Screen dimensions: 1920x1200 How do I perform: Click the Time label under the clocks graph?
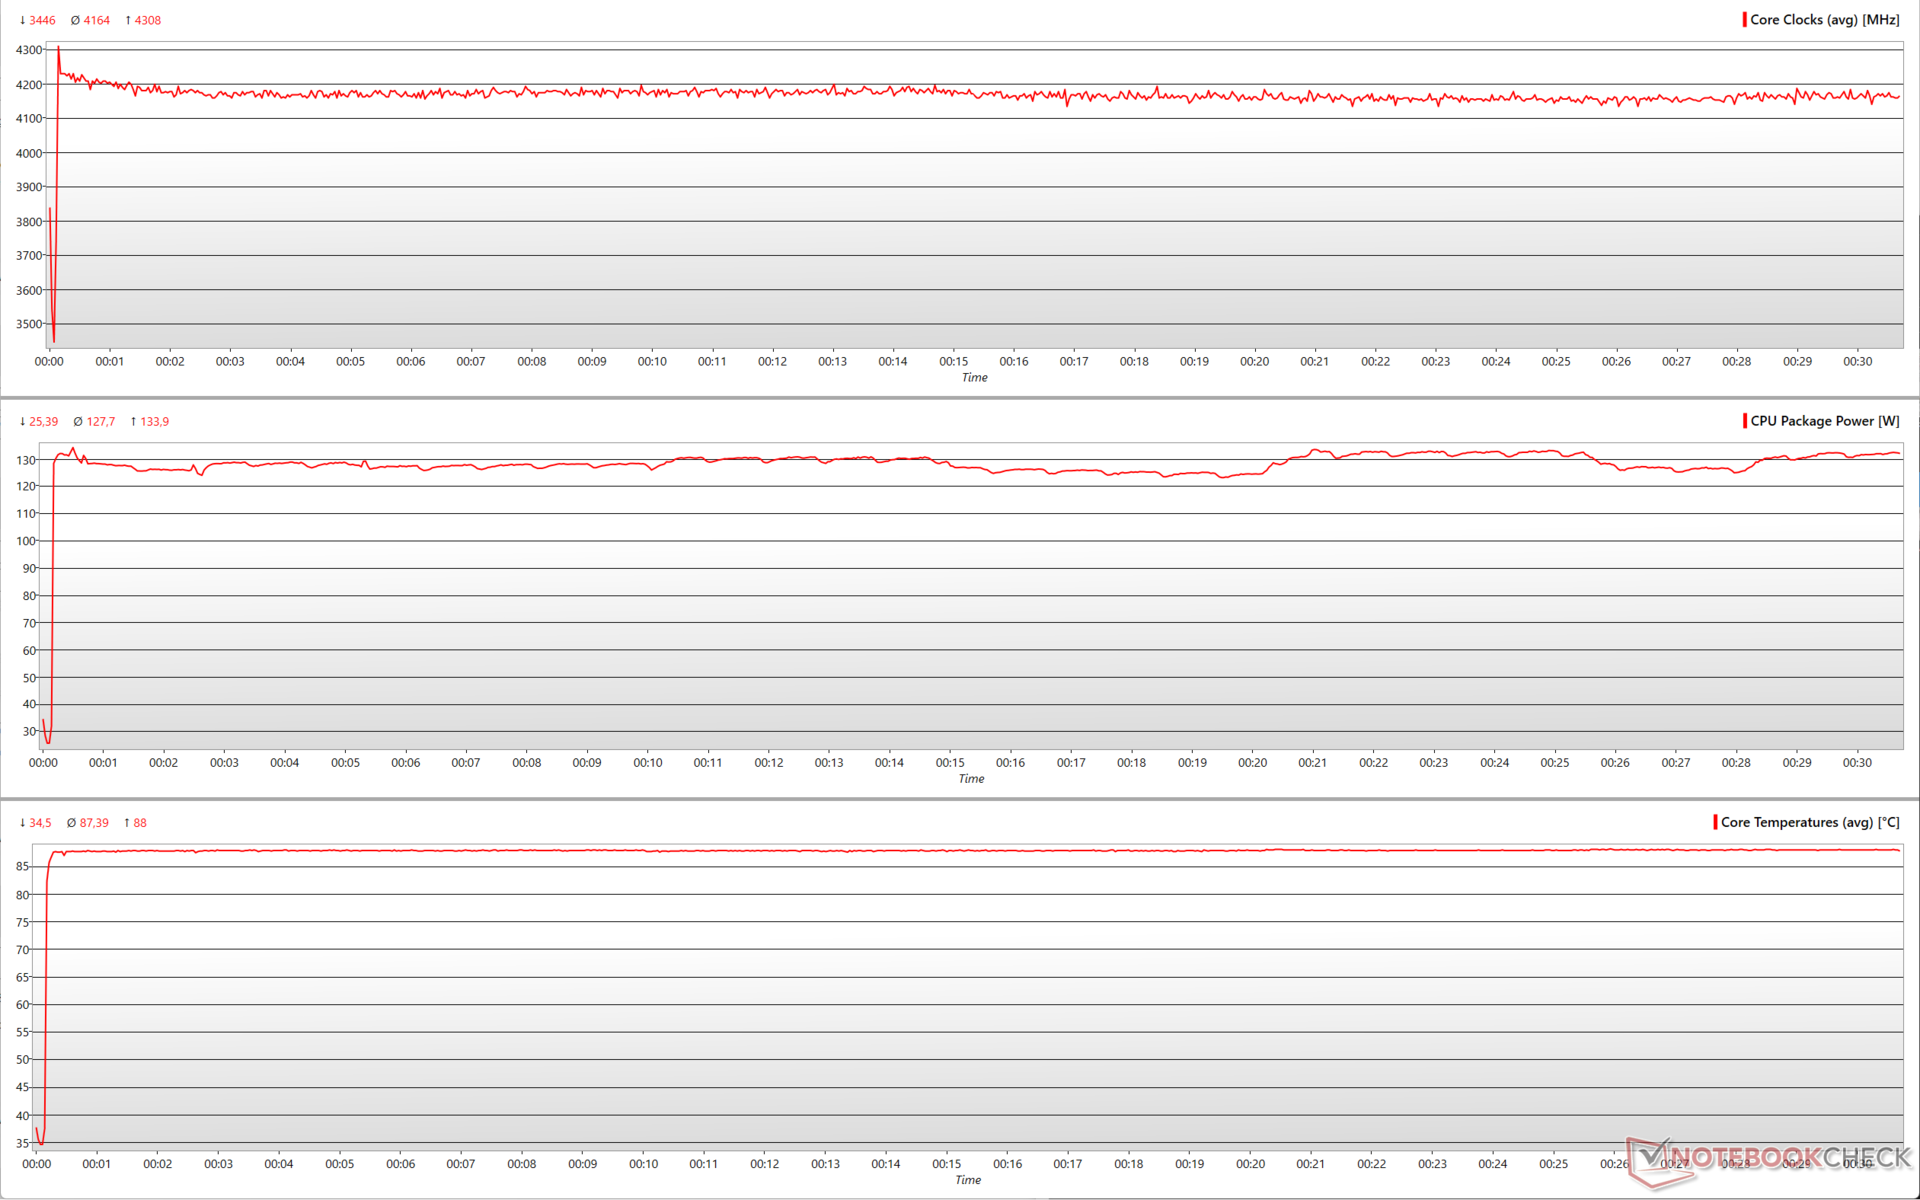tap(974, 377)
